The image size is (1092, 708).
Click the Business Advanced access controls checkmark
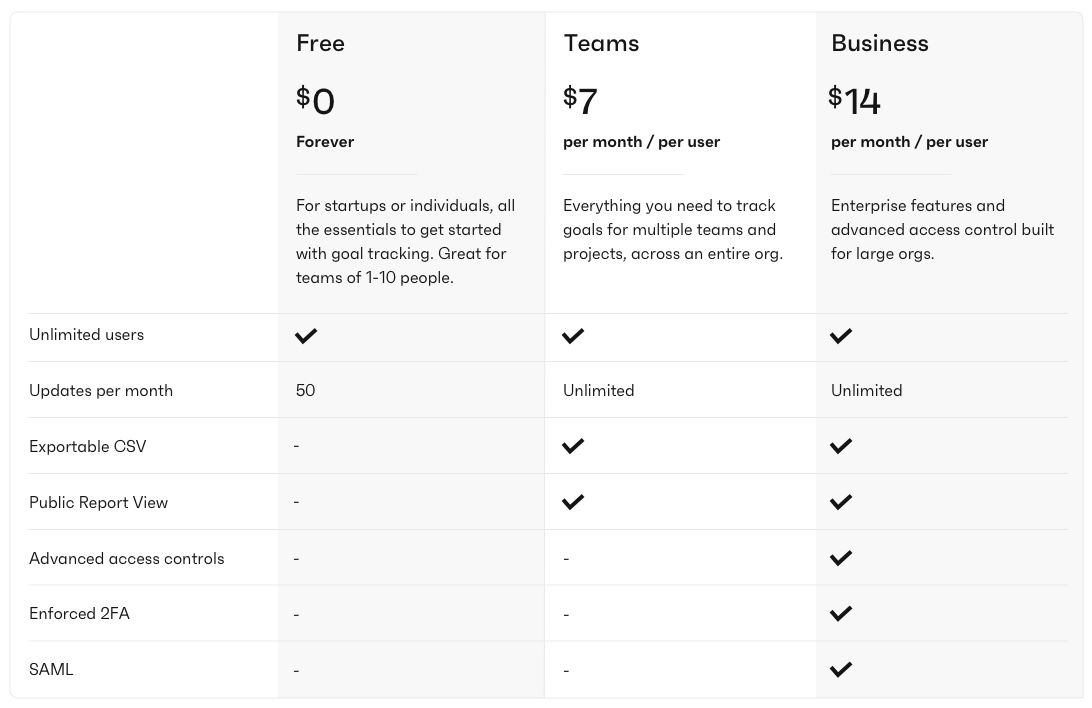tap(841, 558)
